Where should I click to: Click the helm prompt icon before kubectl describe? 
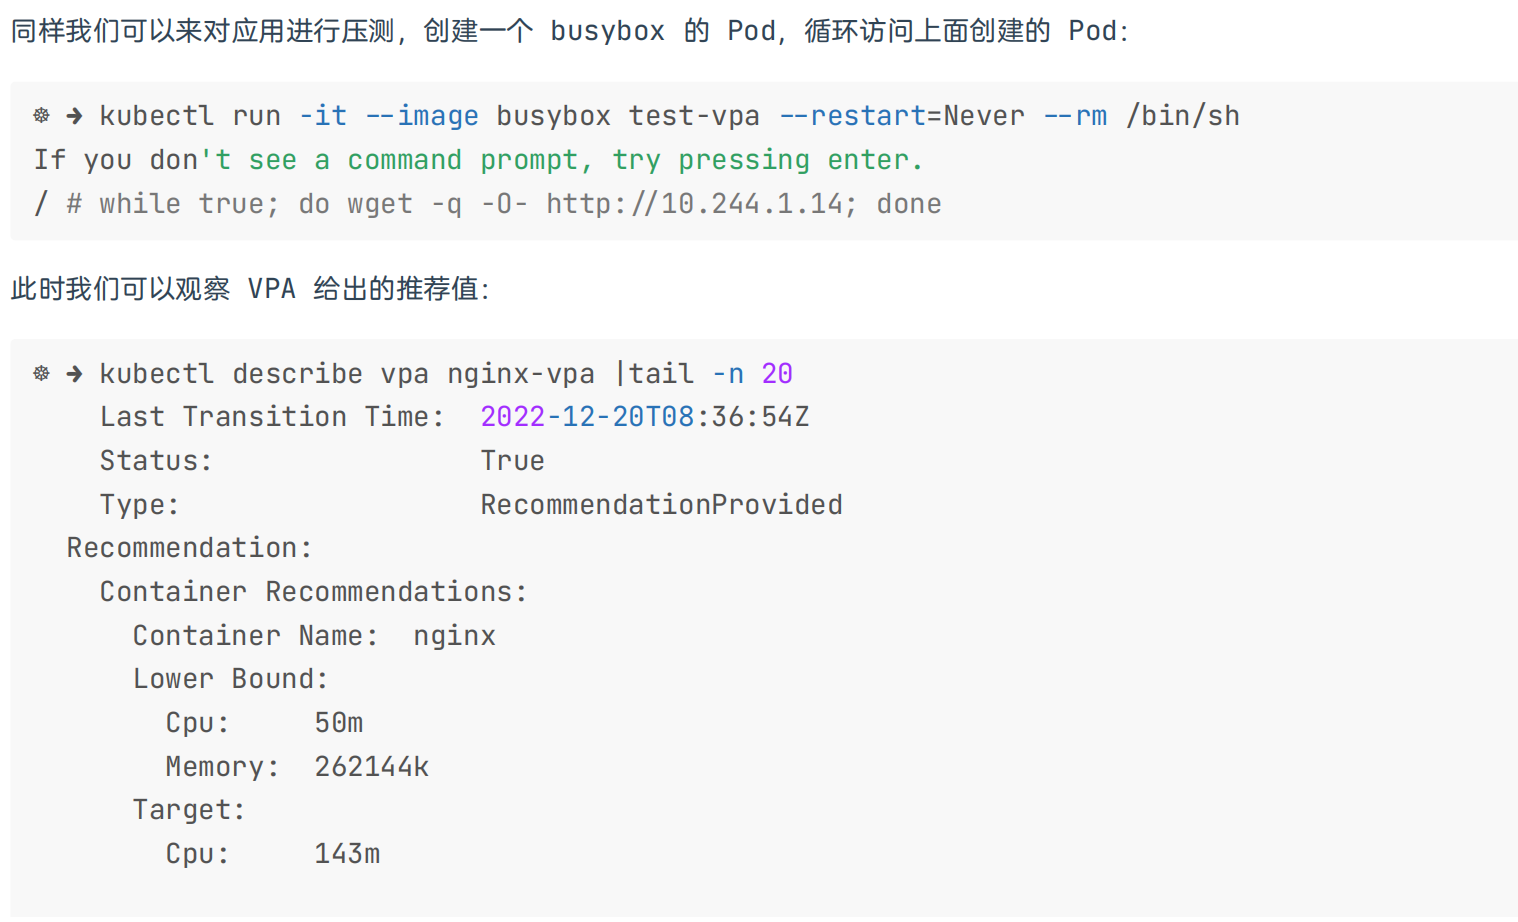(x=41, y=374)
